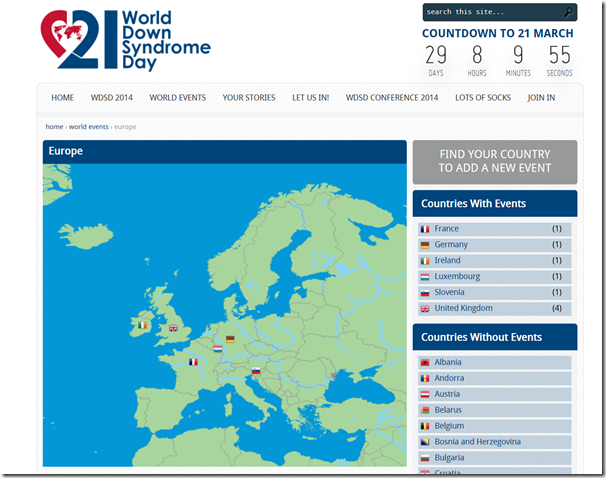Click the Bosnia and Herzegovina flag icon

click(x=425, y=442)
